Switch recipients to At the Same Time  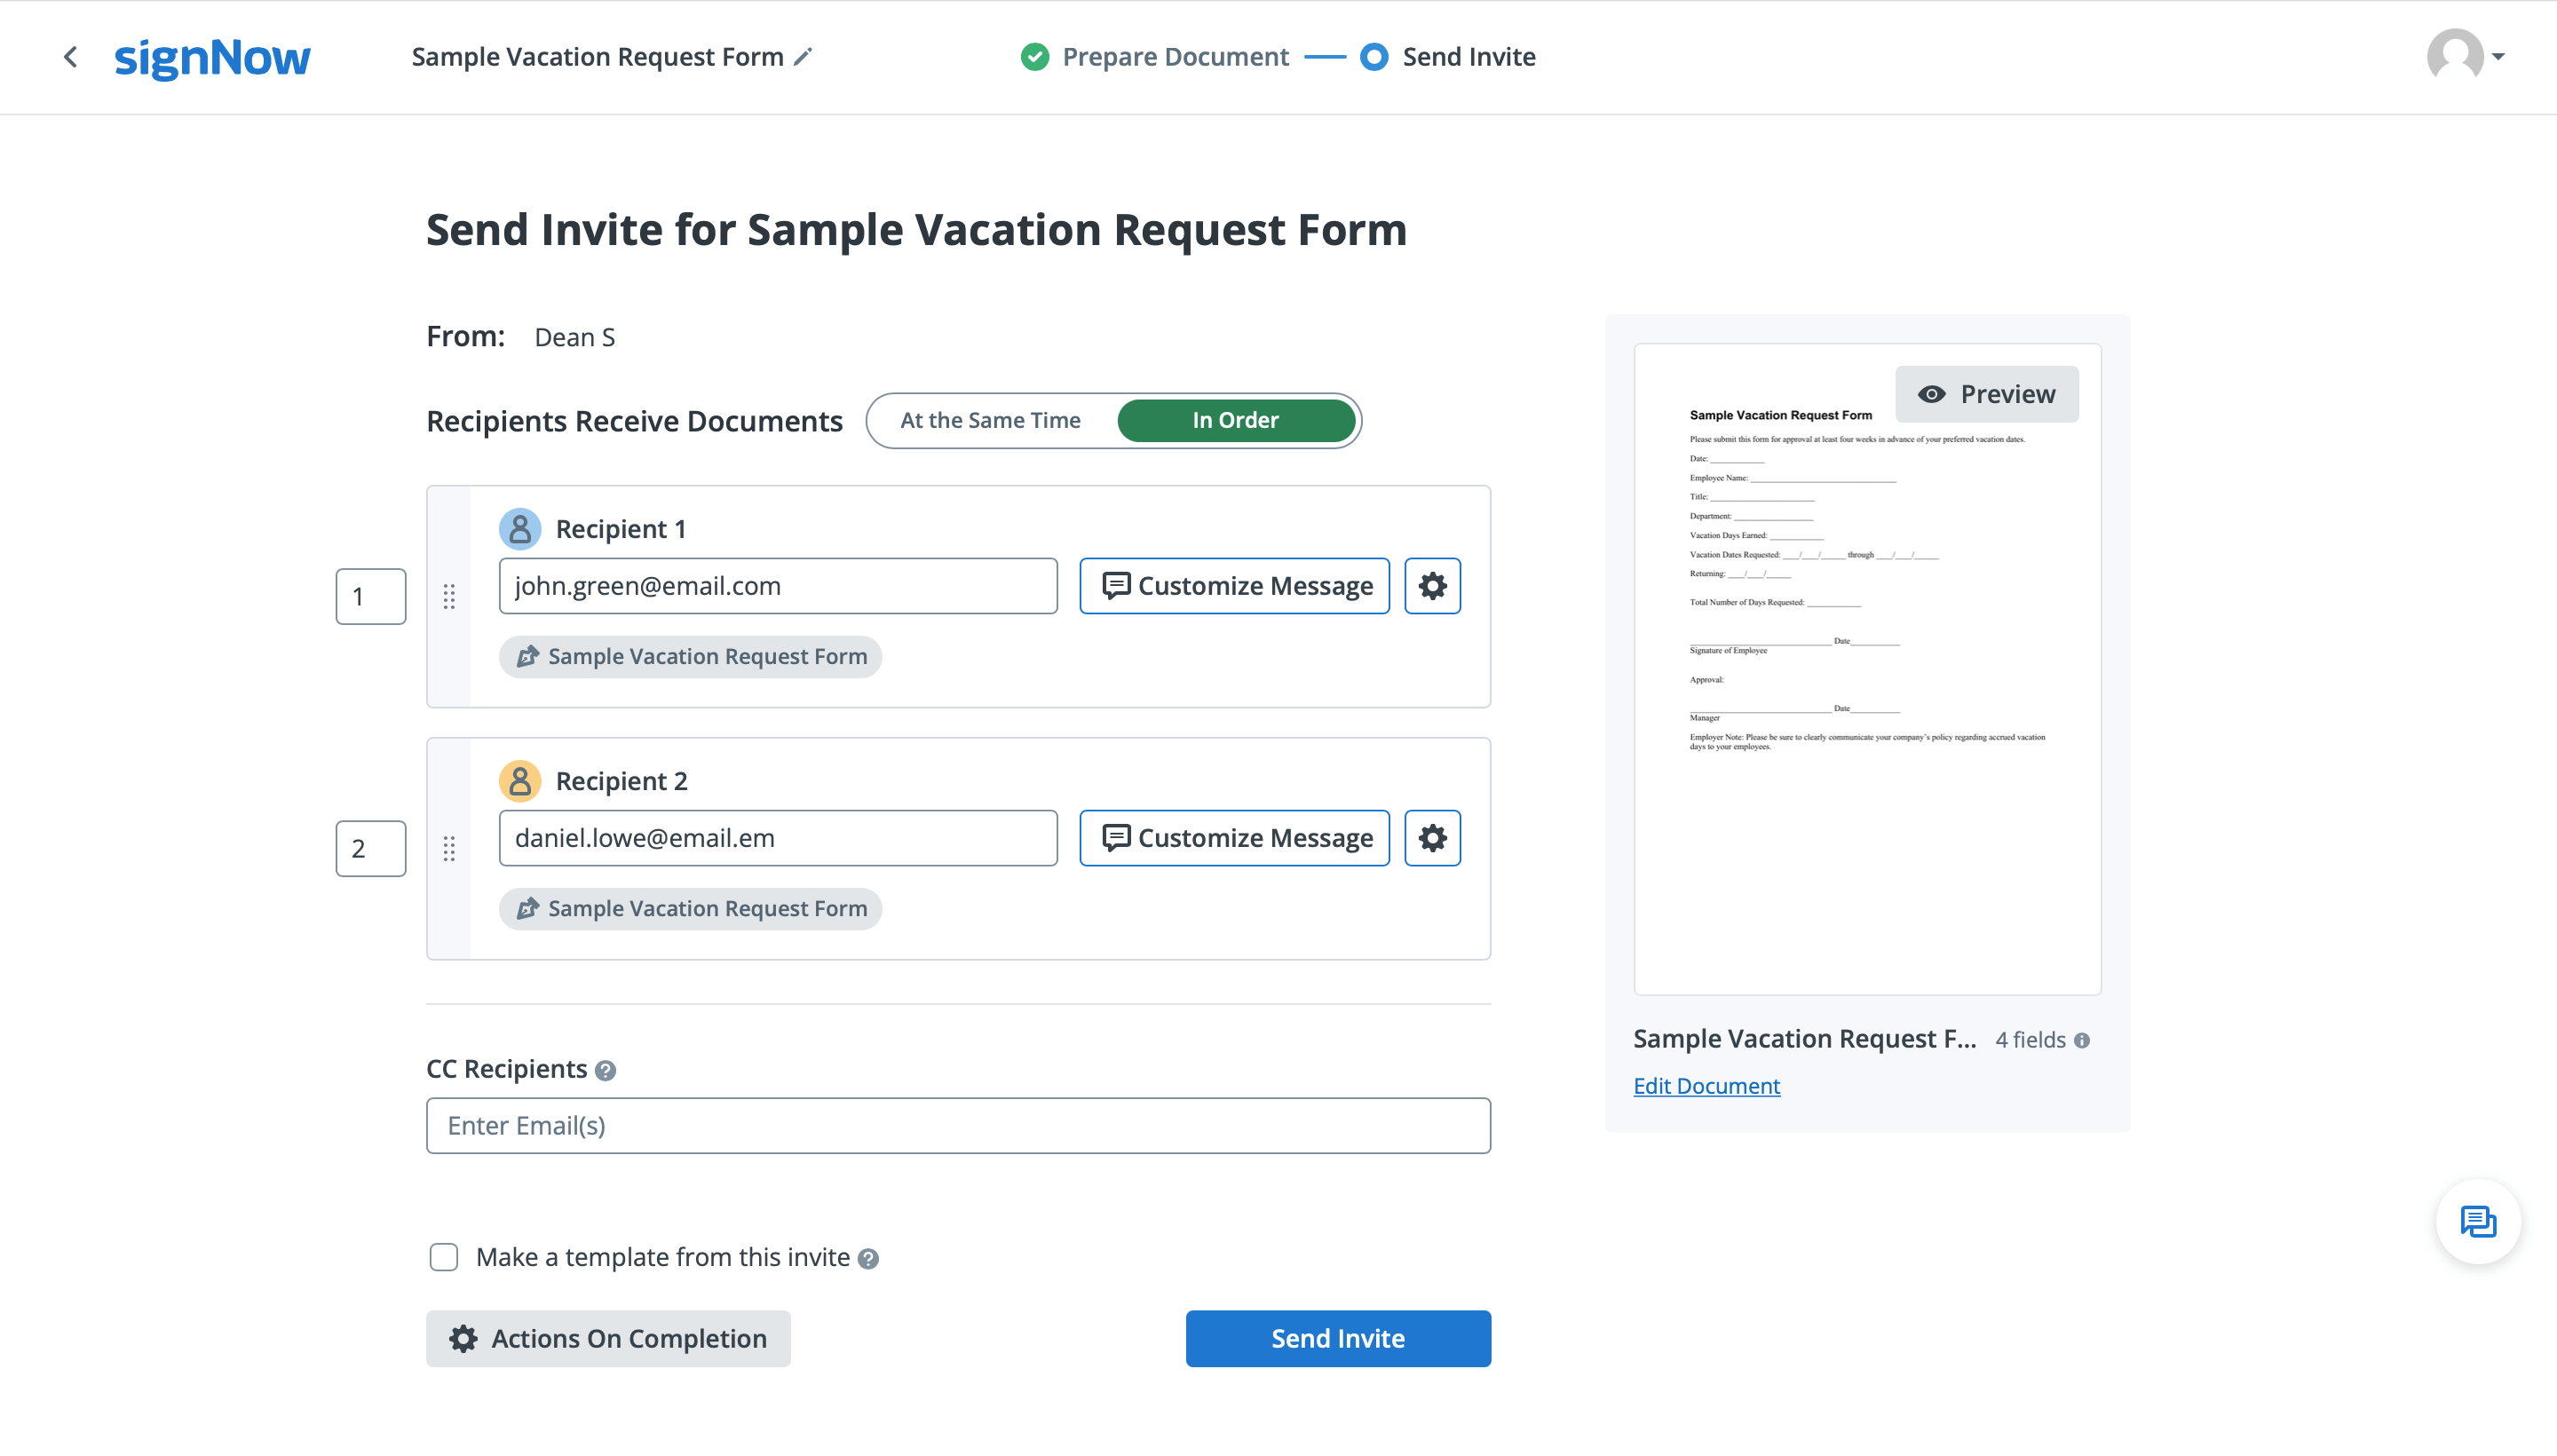tap(990, 420)
